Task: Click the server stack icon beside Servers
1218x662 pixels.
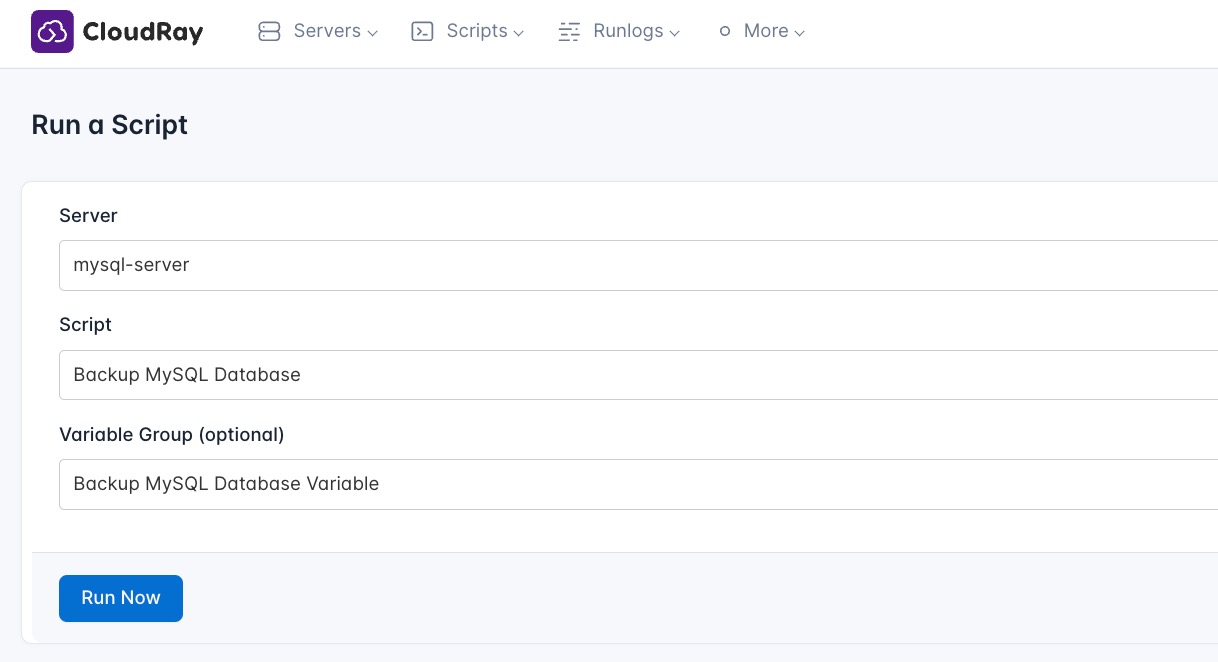Action: click(269, 31)
